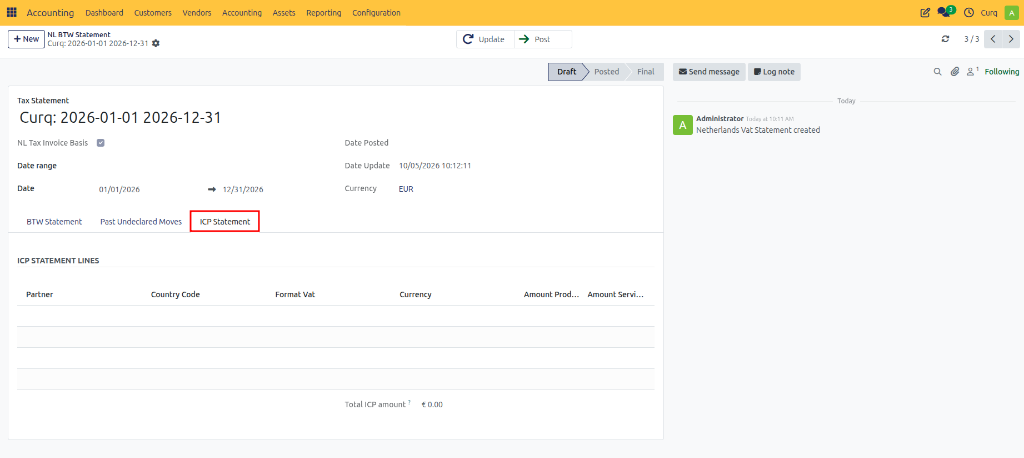
Task: Switch to the BTW Statement tab
Action: 54,221
